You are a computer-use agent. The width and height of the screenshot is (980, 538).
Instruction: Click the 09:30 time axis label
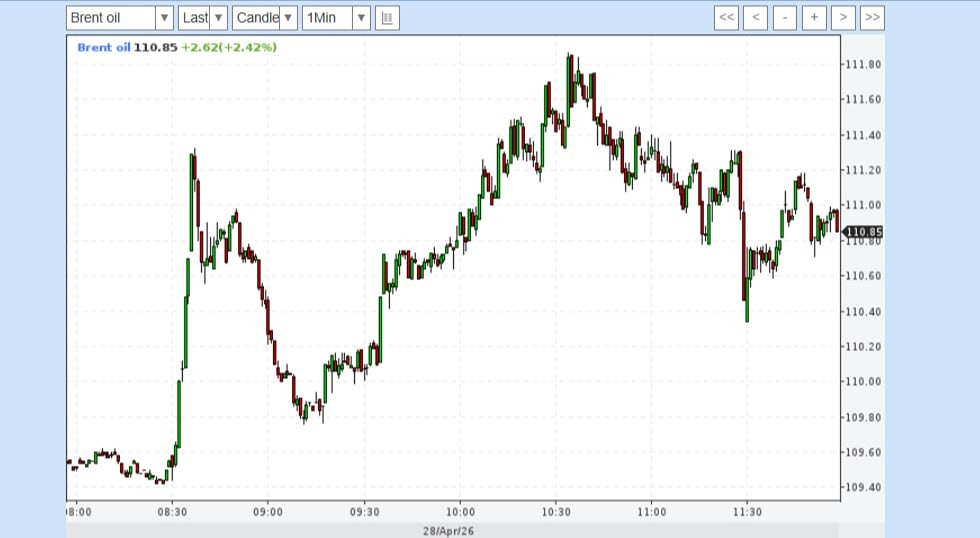(x=364, y=512)
